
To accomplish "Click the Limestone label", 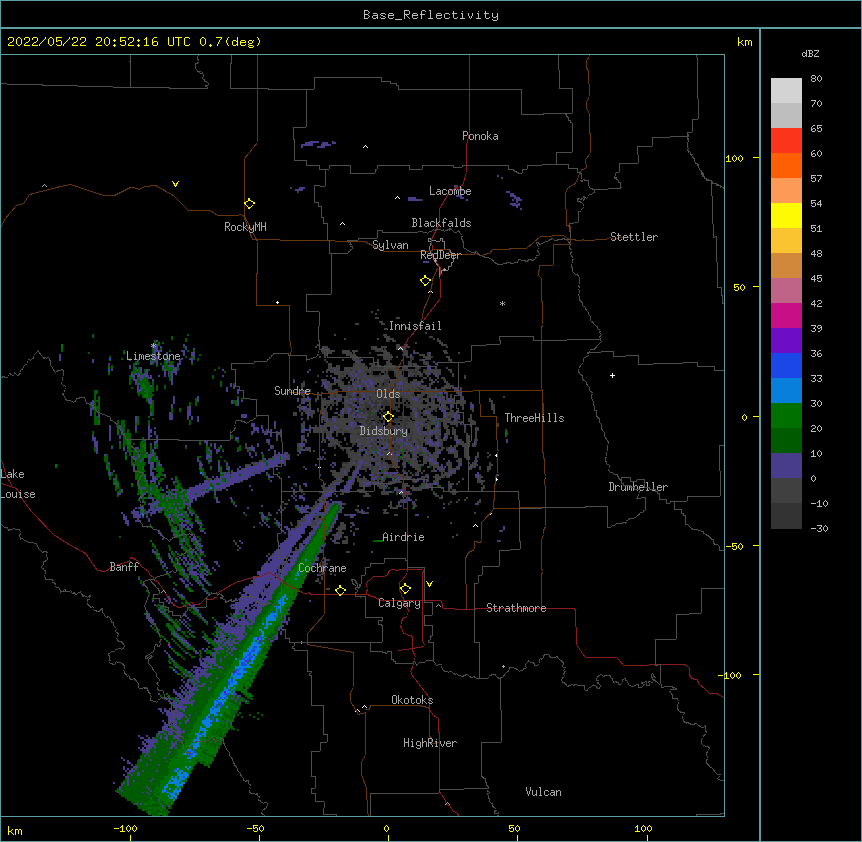I will pyautogui.click(x=153, y=356).
